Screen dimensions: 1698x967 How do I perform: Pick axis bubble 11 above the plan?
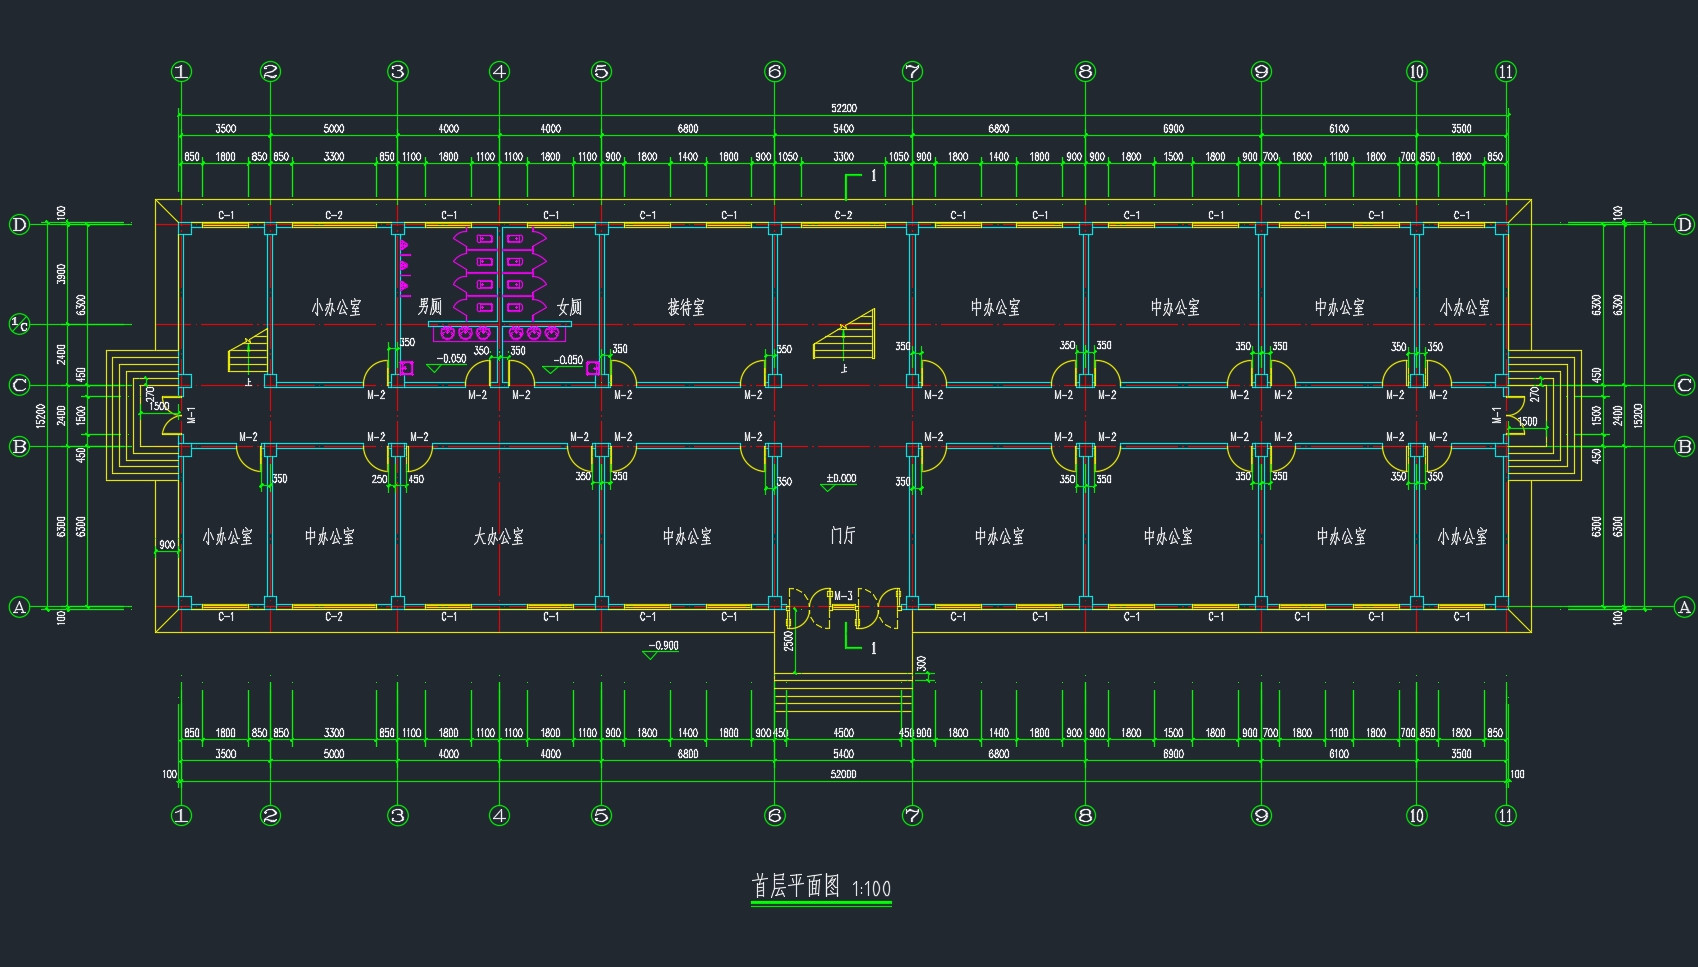[1506, 71]
